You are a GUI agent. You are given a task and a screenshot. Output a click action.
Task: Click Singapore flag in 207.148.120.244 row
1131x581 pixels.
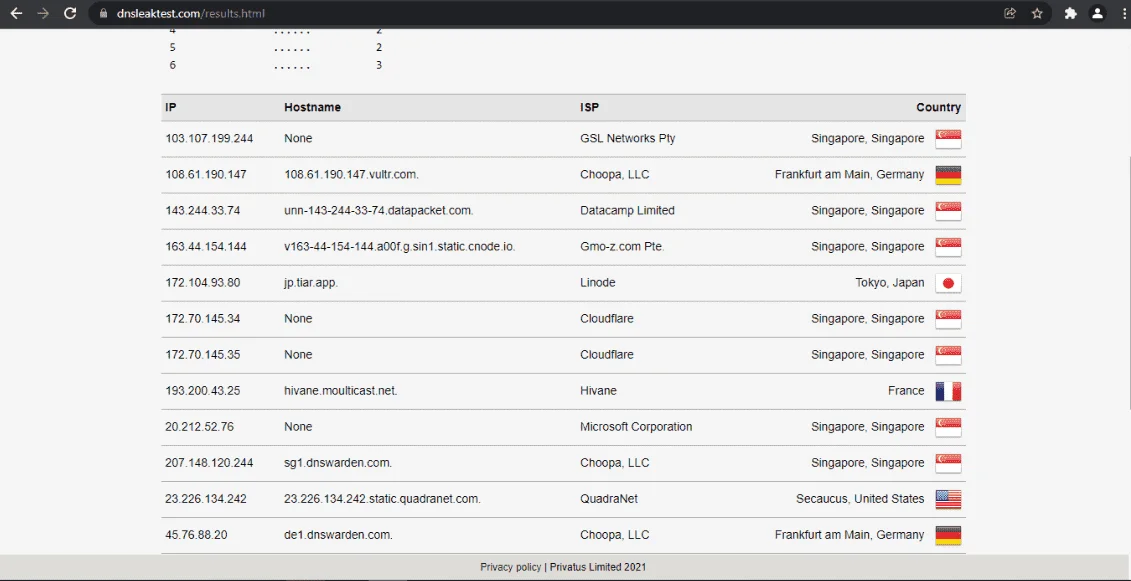[949, 463]
